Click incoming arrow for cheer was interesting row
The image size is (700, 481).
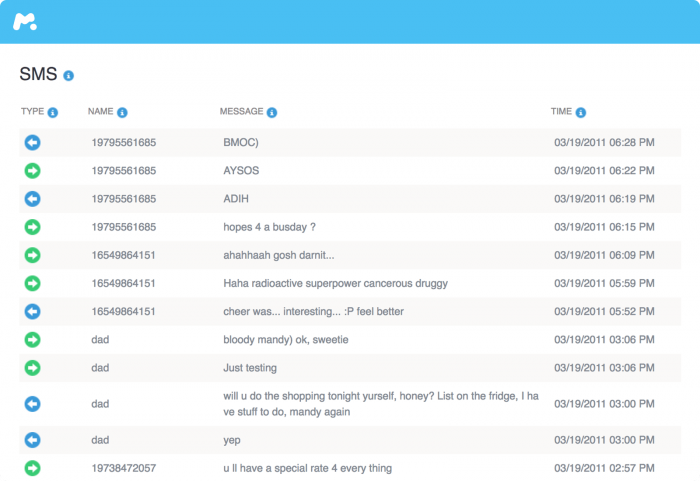coord(33,311)
